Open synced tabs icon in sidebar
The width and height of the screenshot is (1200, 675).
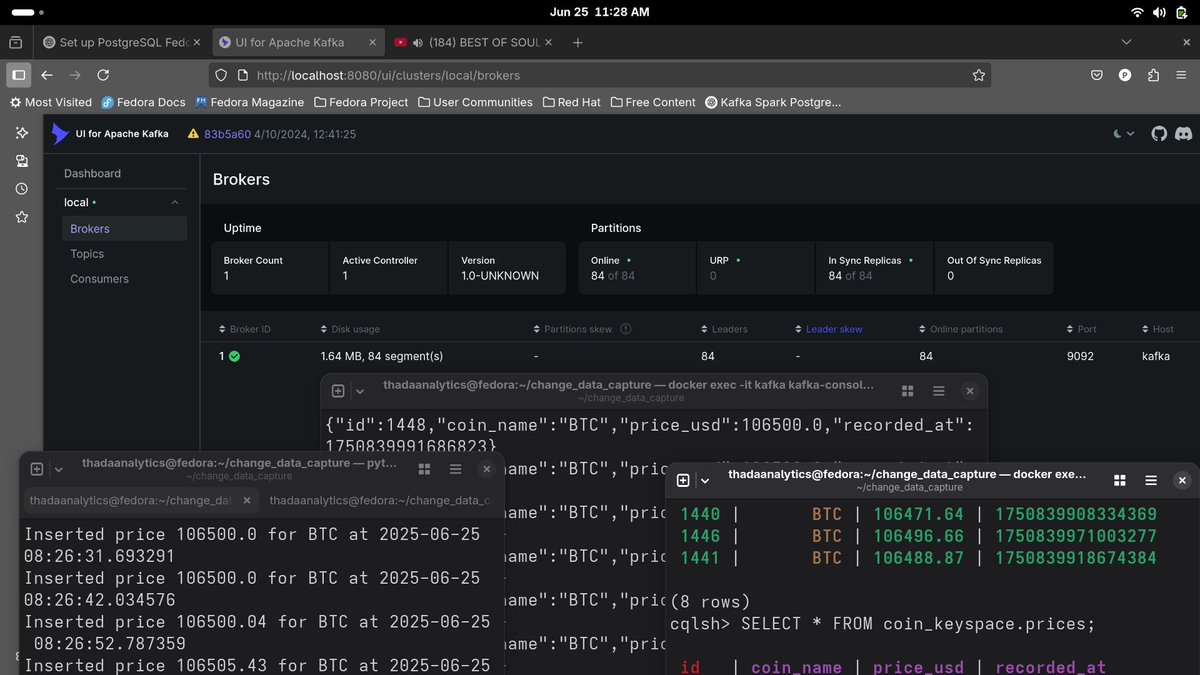[21, 161]
